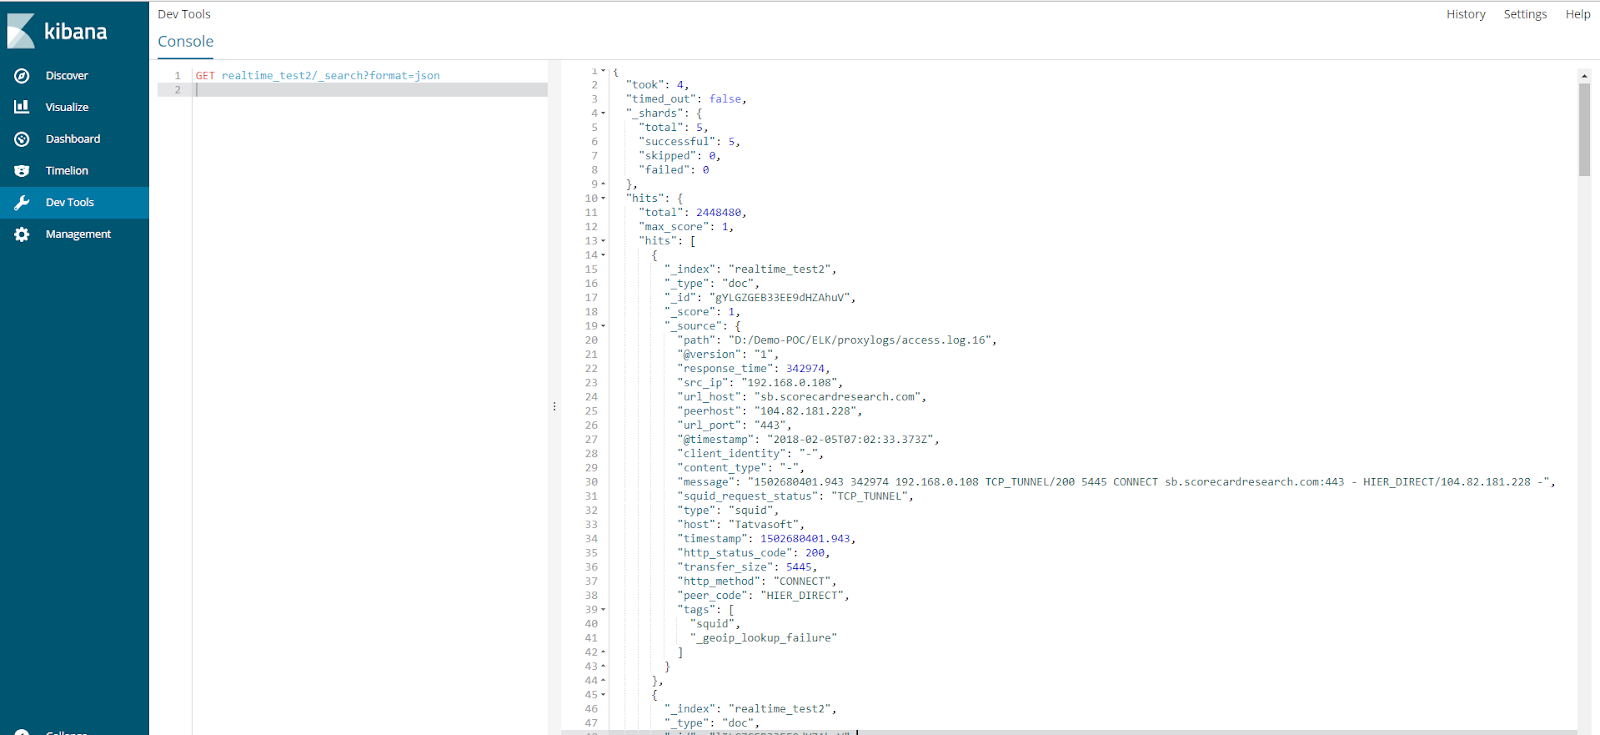The height and width of the screenshot is (735, 1600).
Task: Click the @timestamp value line
Action: (x=808, y=440)
